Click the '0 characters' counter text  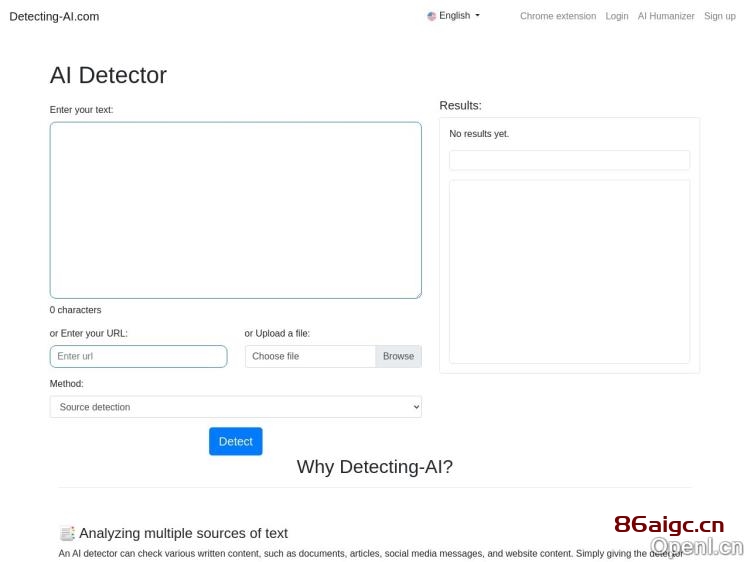tap(76, 310)
